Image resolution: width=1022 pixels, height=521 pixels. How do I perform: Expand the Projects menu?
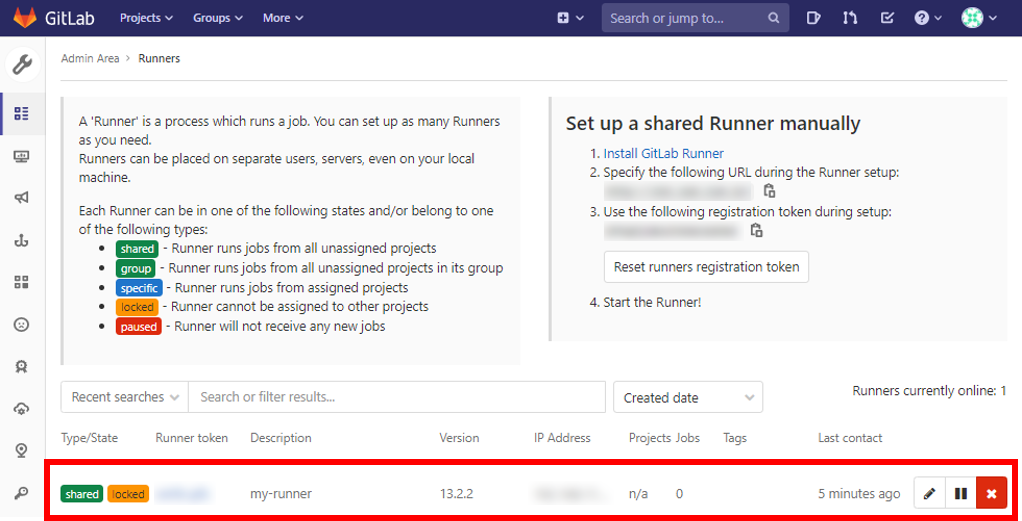point(146,18)
